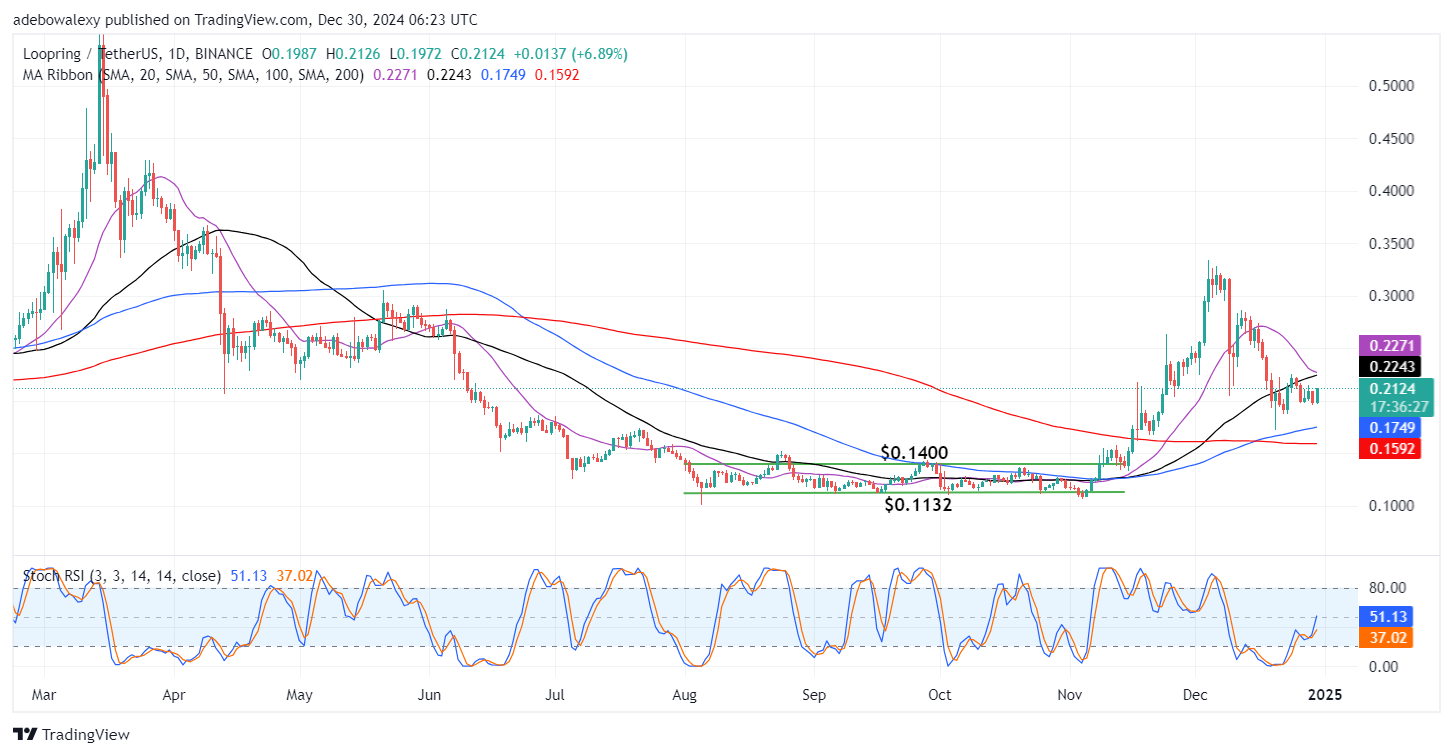Click the 37.02 value in Stoch RSI legend
Screen dimensions: 1453x756
point(294,576)
